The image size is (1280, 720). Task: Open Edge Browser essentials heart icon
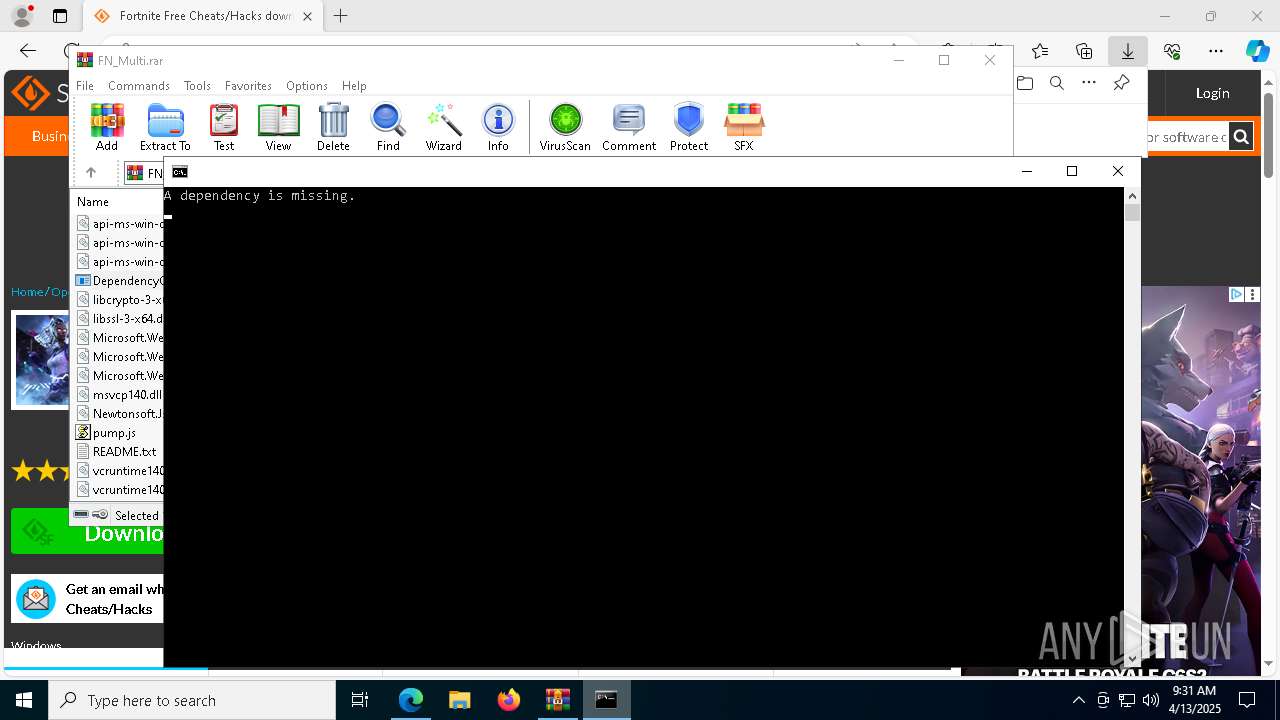[x=1172, y=51]
